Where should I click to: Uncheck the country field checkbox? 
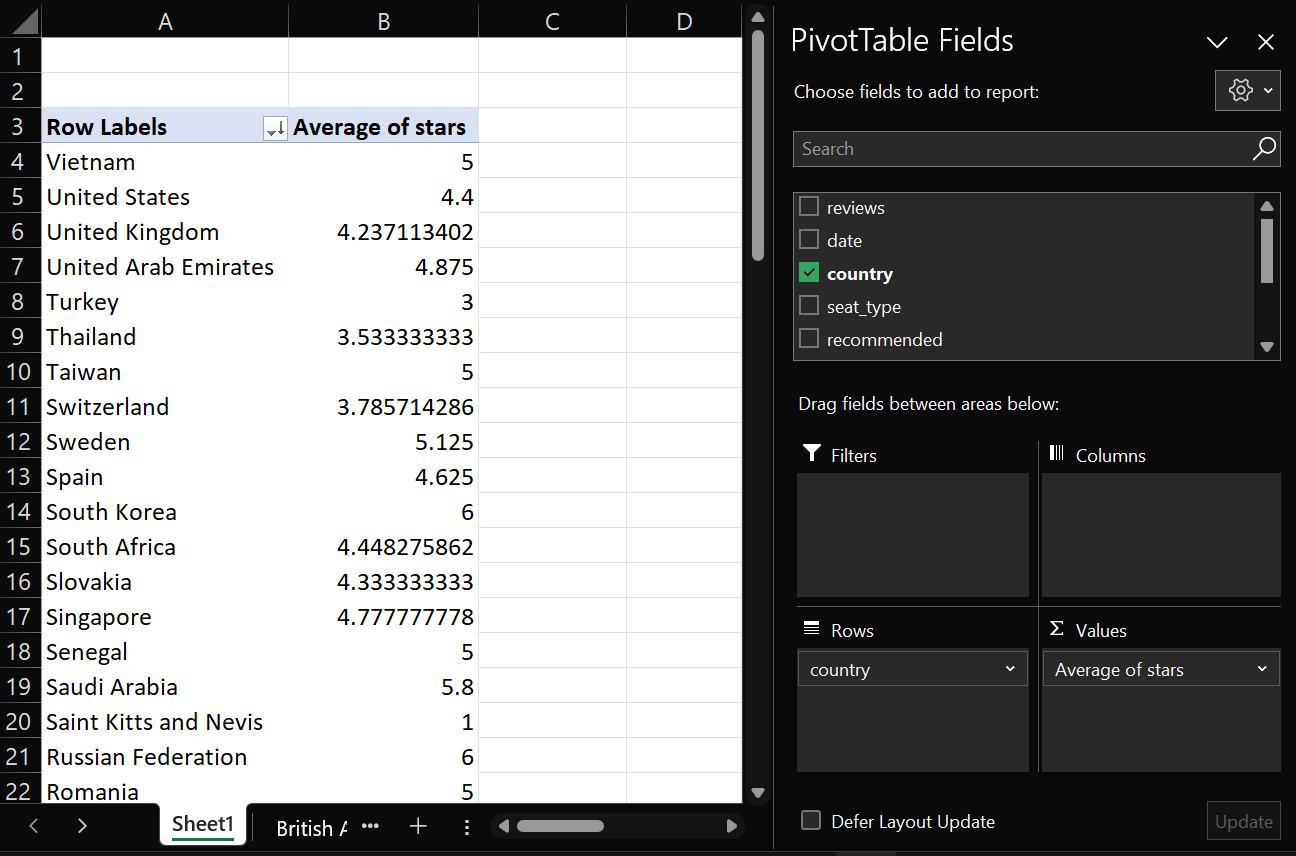(x=809, y=273)
